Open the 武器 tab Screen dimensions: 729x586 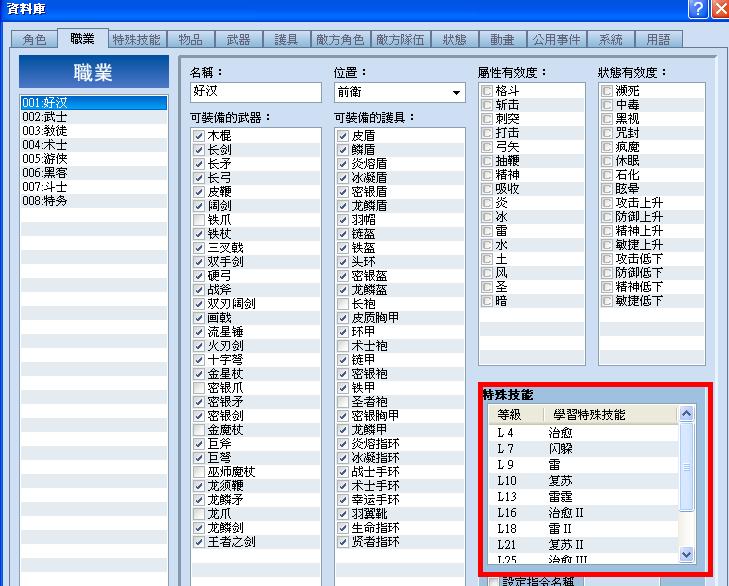click(239, 39)
